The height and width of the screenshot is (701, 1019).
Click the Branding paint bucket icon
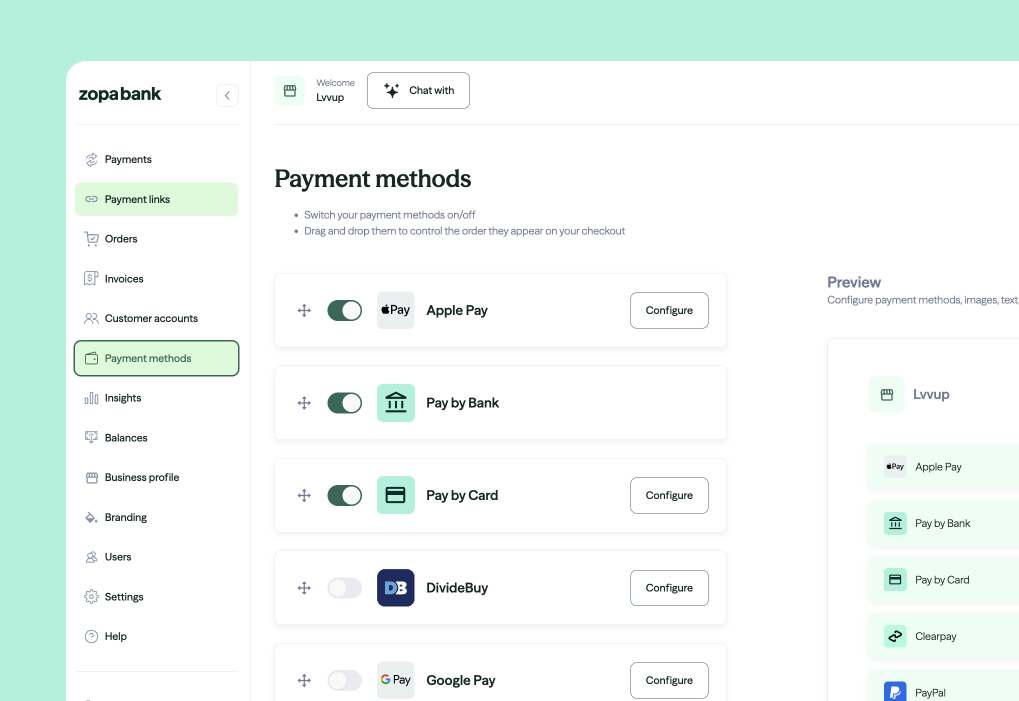click(x=92, y=518)
